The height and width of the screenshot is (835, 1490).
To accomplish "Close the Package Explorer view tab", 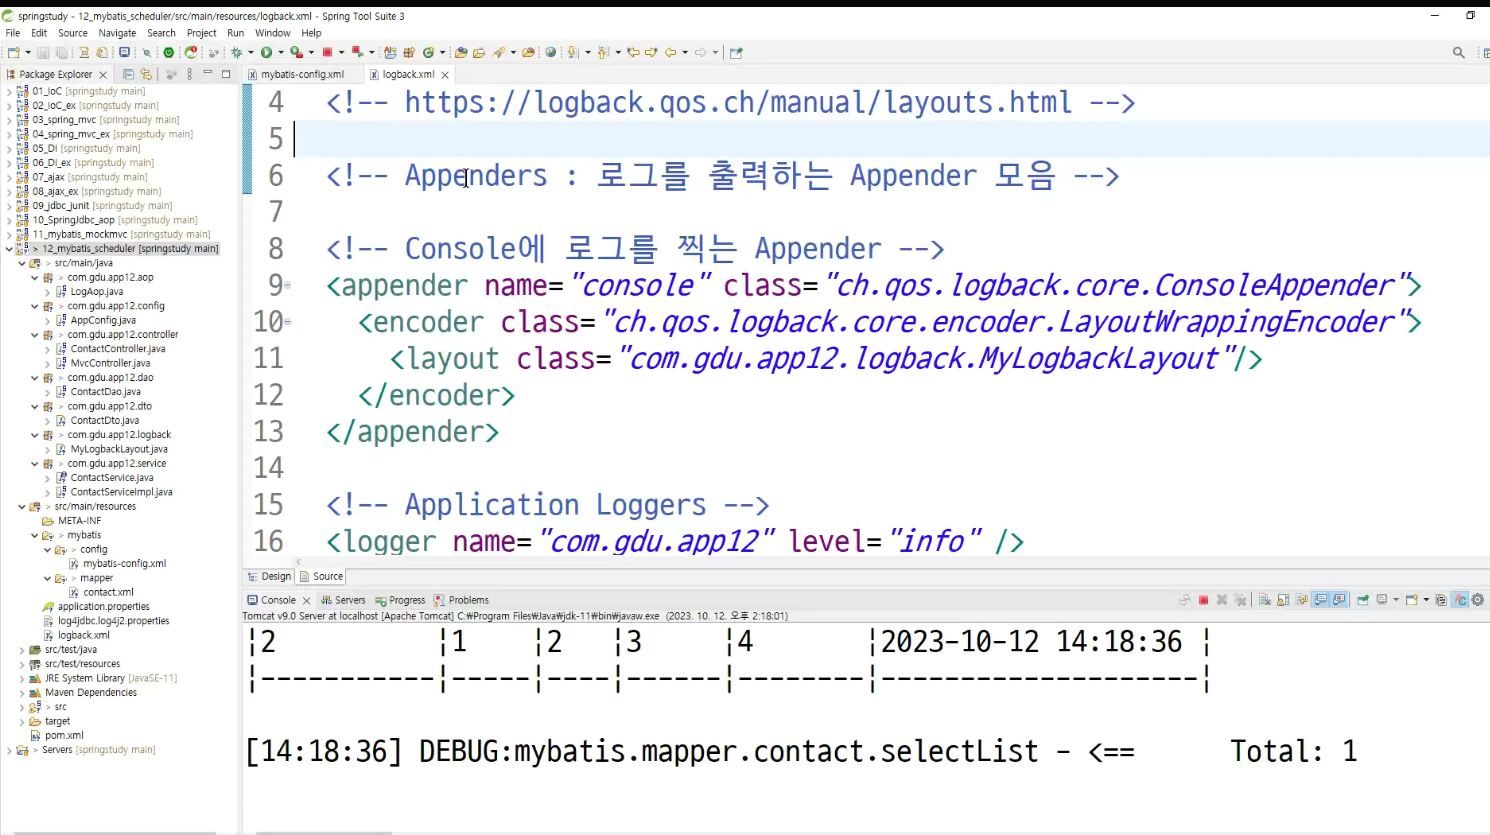I will tap(103, 75).
